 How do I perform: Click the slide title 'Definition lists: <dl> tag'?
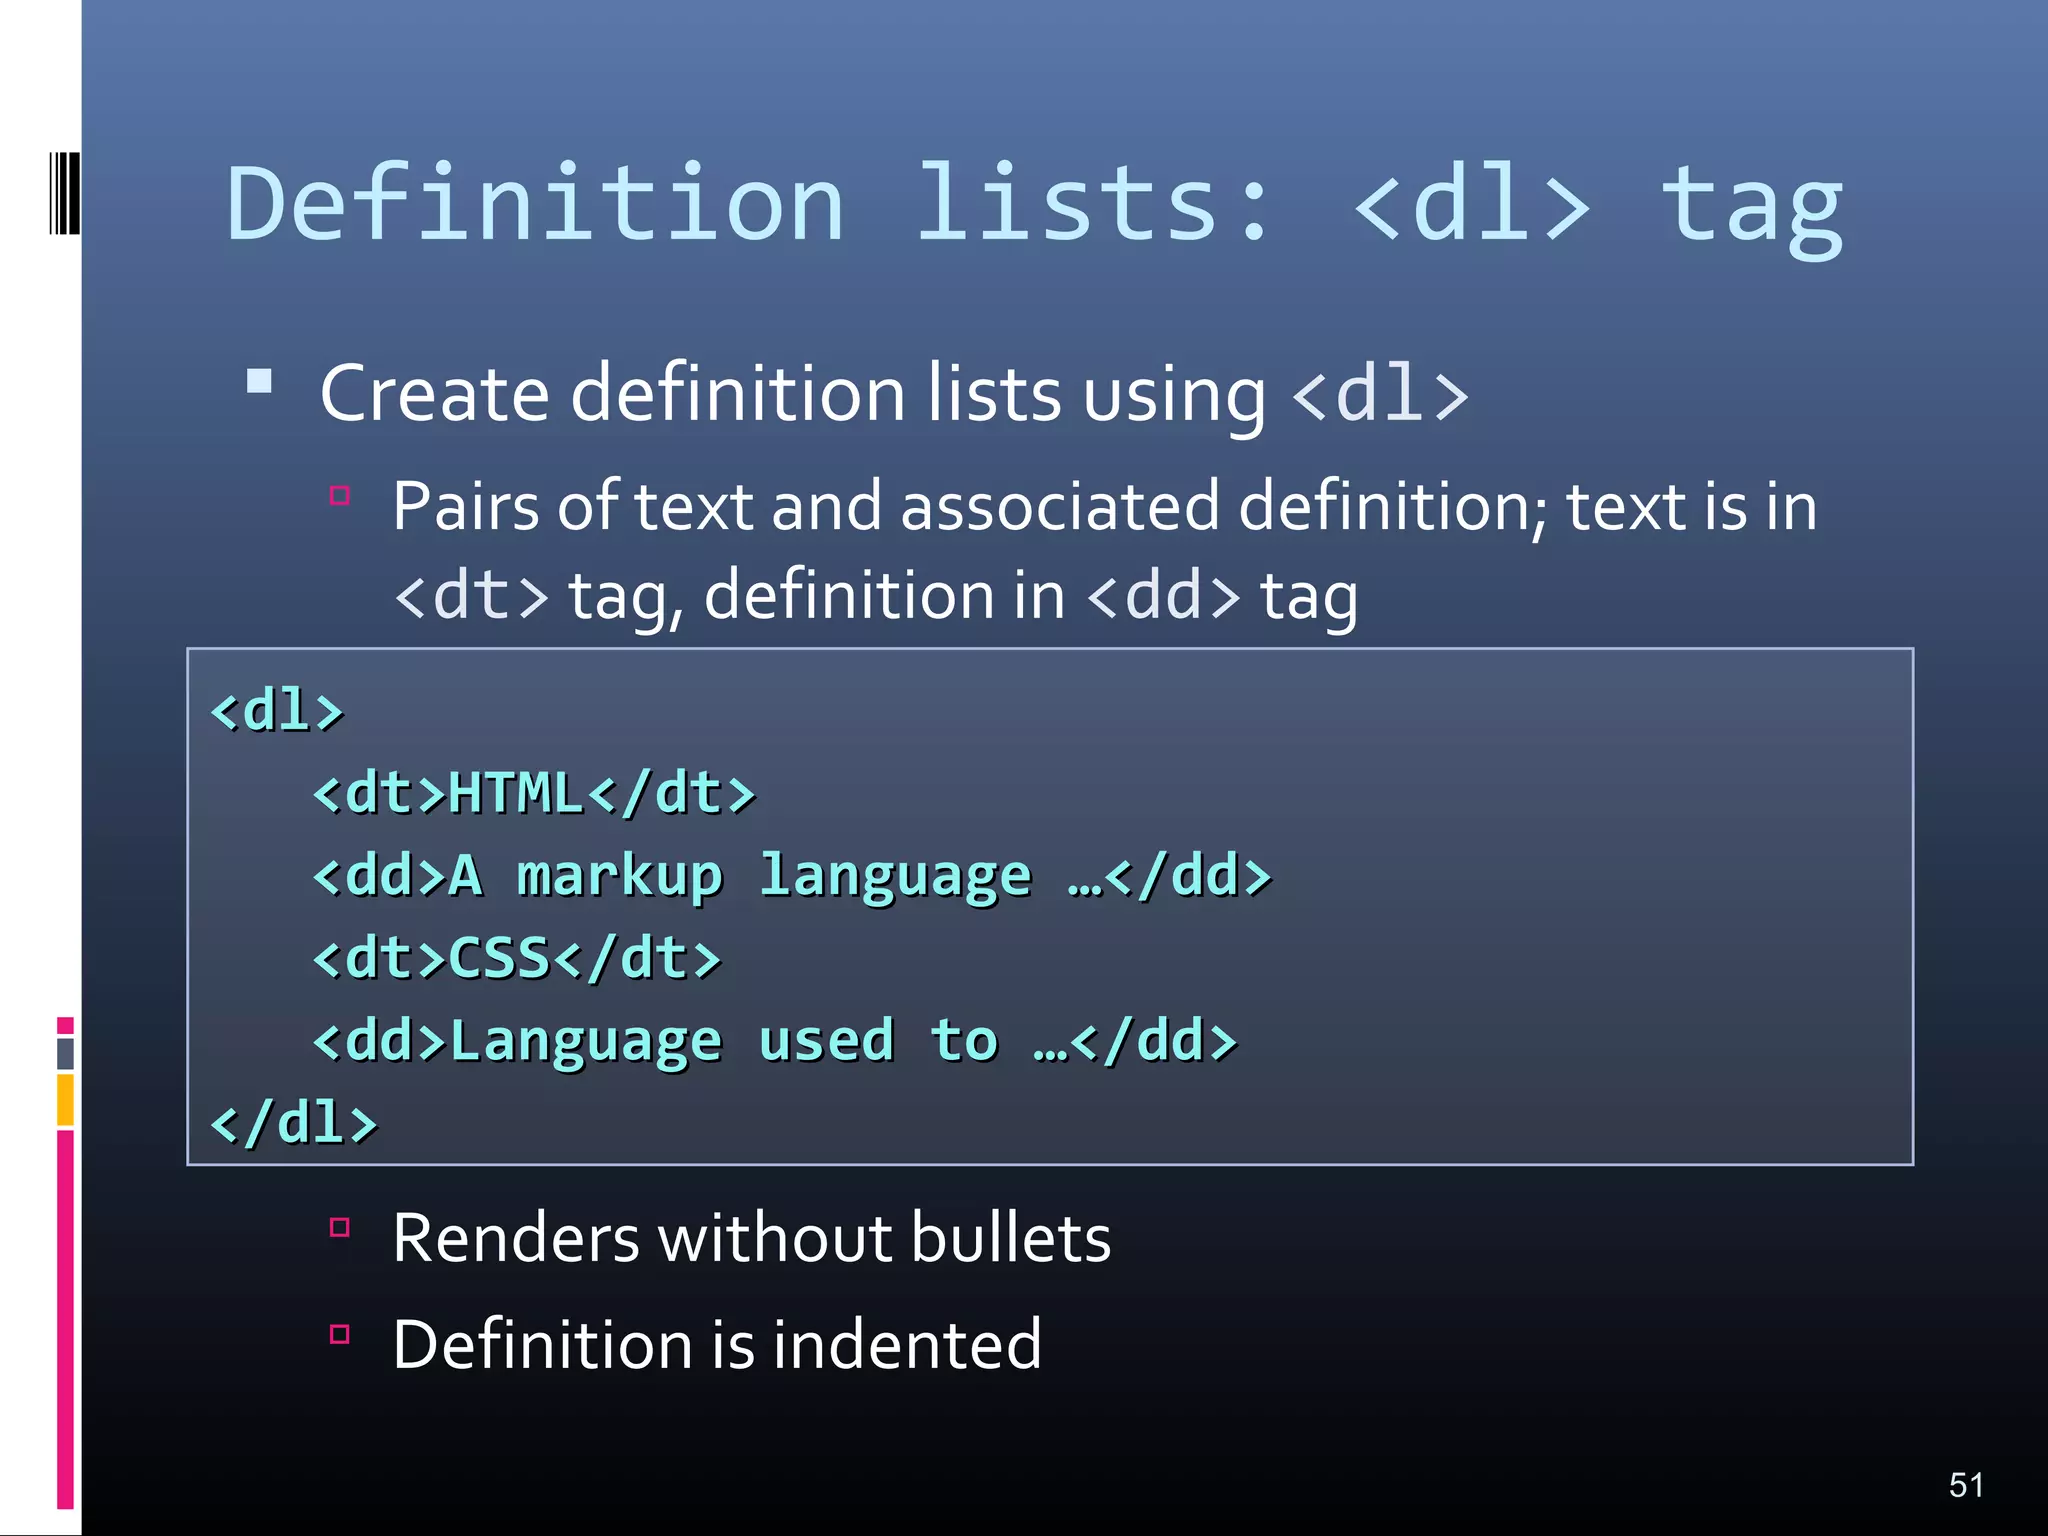coord(1034,205)
